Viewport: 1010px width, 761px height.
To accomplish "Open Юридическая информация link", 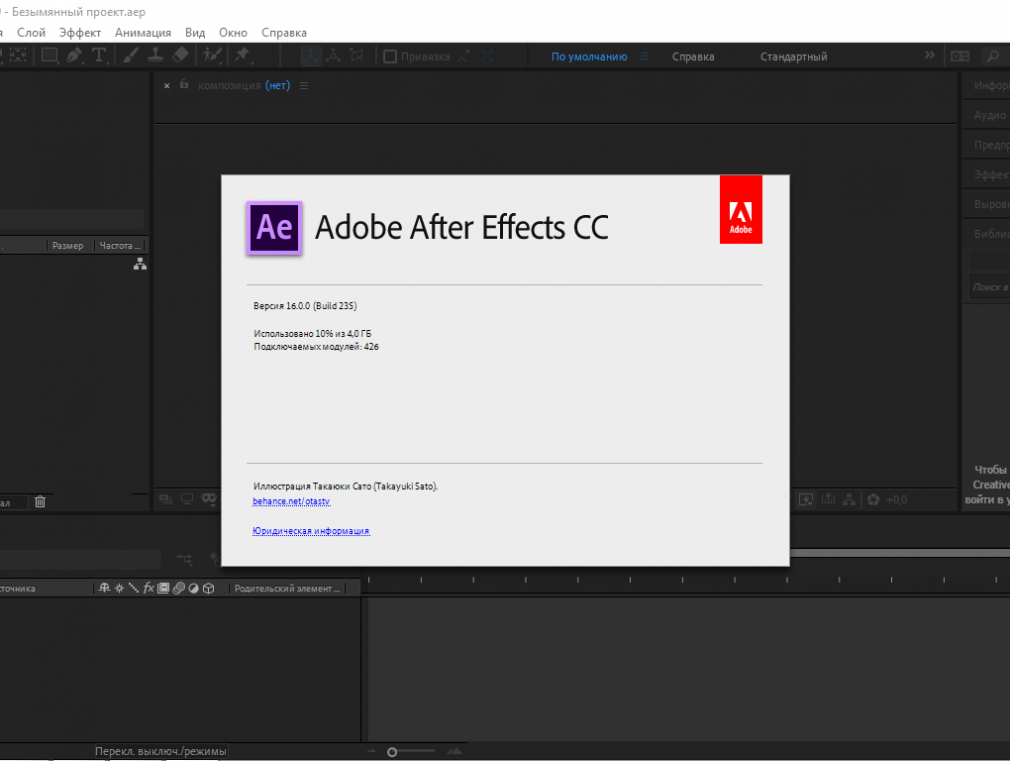I will pos(311,531).
